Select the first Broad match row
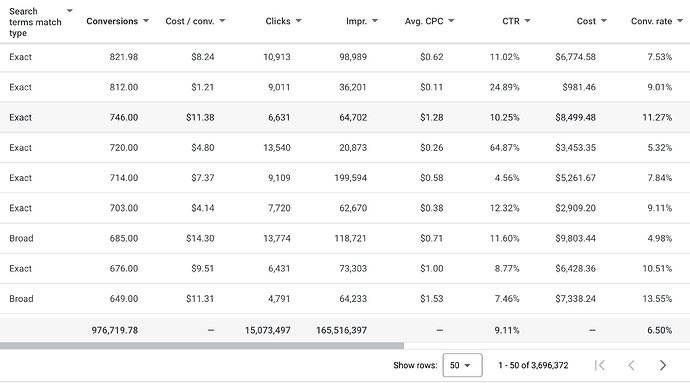Viewport: 690px width, 383px height. click(x=345, y=238)
